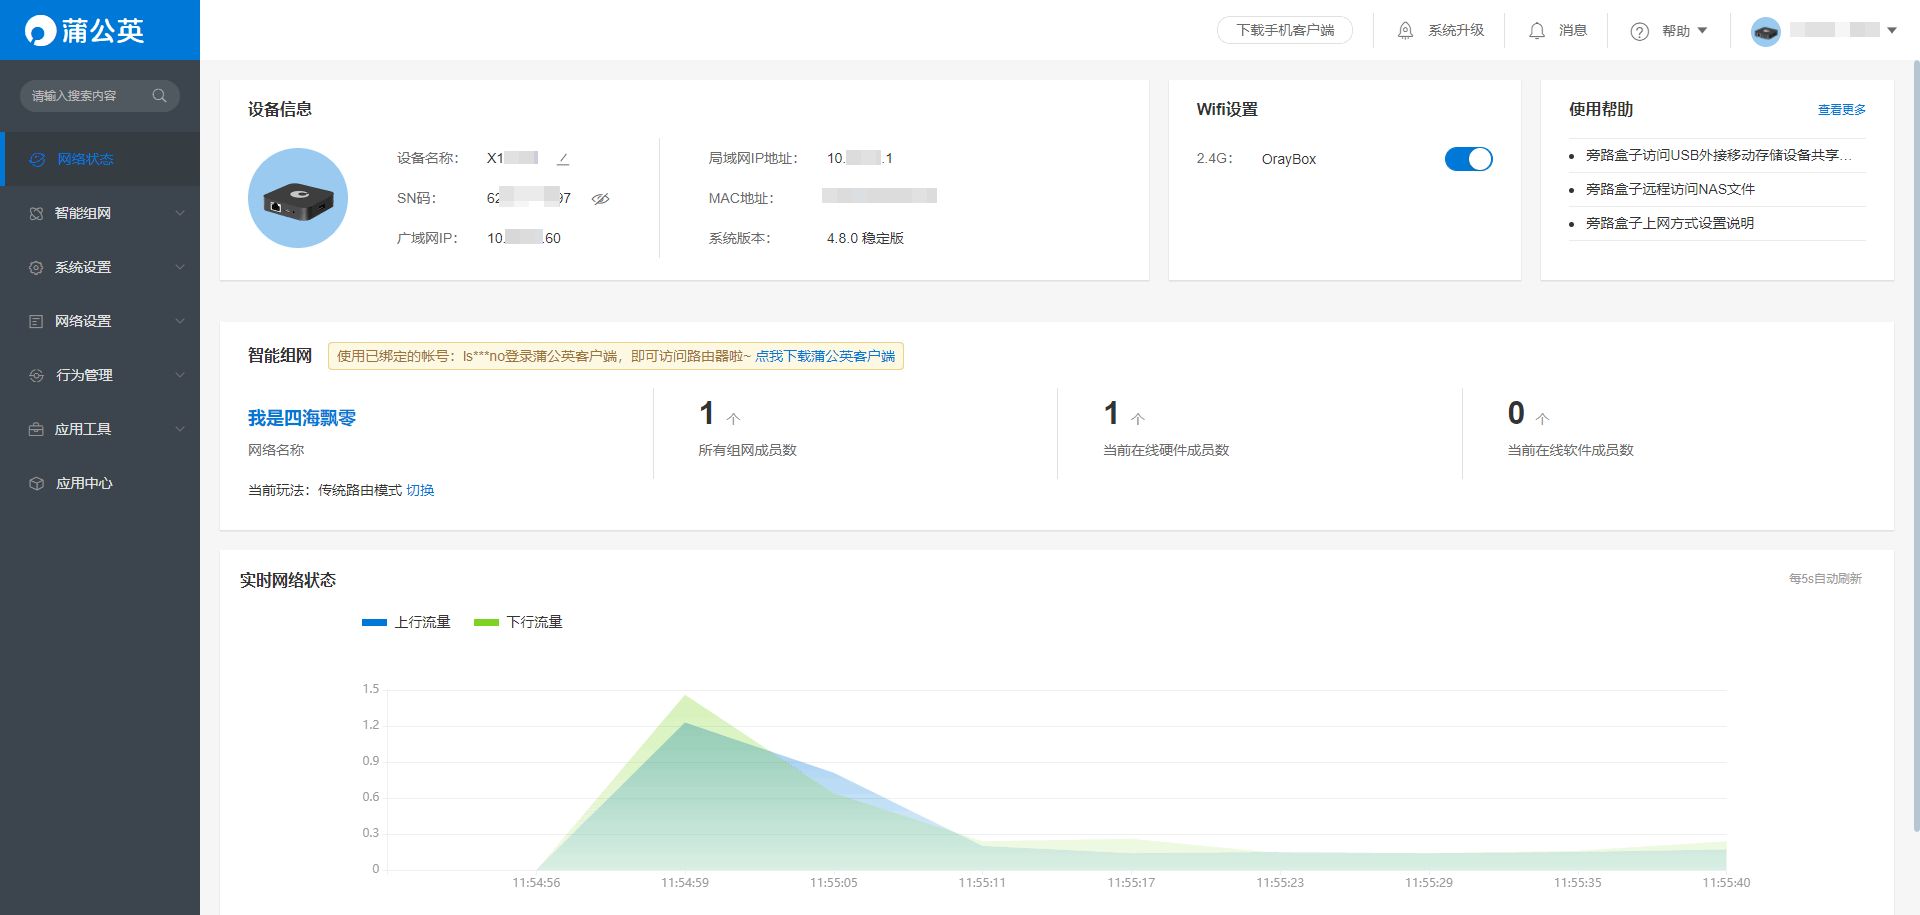The image size is (1920, 915).
Task: Expand the 帮助 dropdown in top bar
Action: (1675, 30)
